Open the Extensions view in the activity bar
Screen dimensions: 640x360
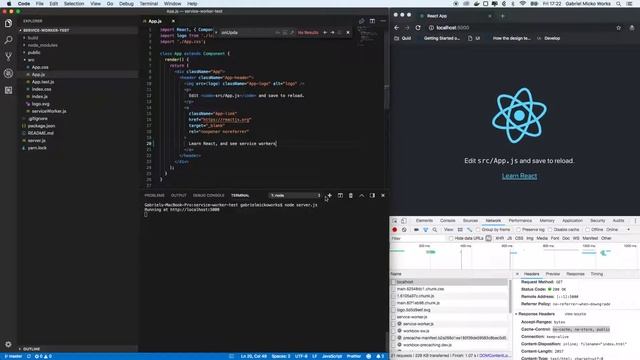(8, 90)
